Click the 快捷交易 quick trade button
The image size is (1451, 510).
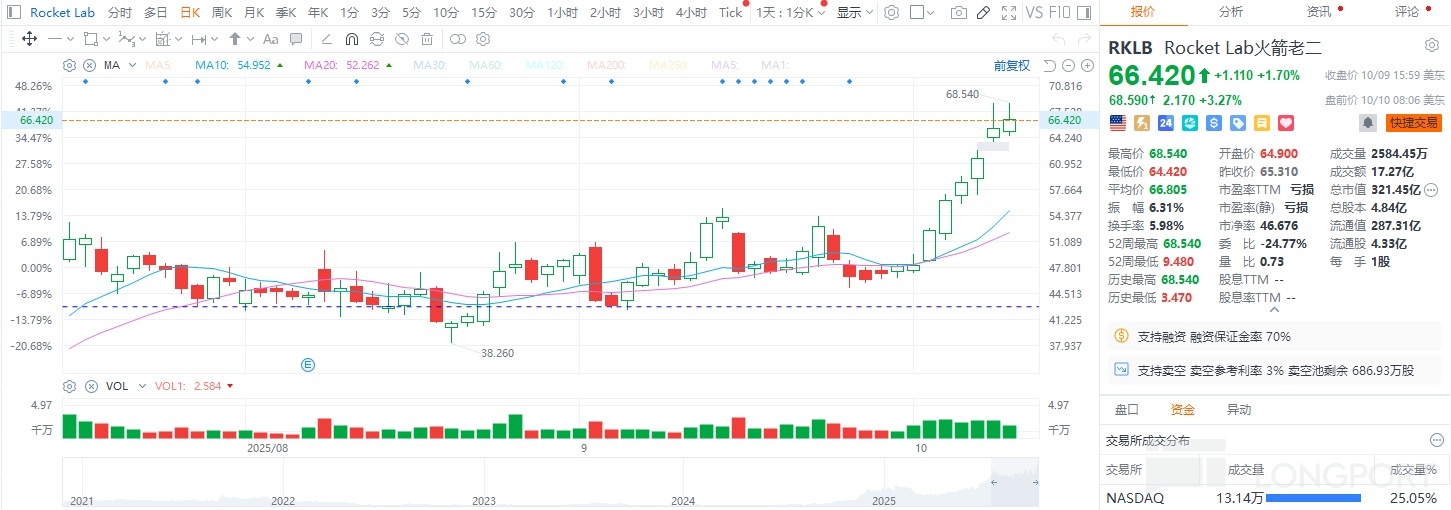(1413, 123)
